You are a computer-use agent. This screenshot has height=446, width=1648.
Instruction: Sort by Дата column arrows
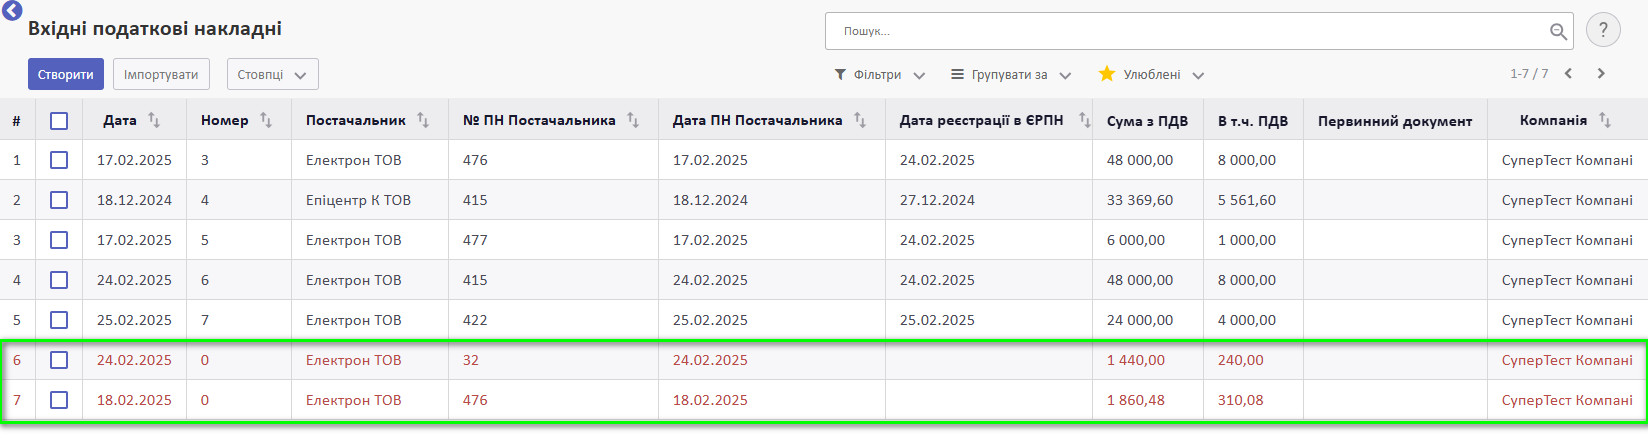pyautogui.click(x=154, y=120)
